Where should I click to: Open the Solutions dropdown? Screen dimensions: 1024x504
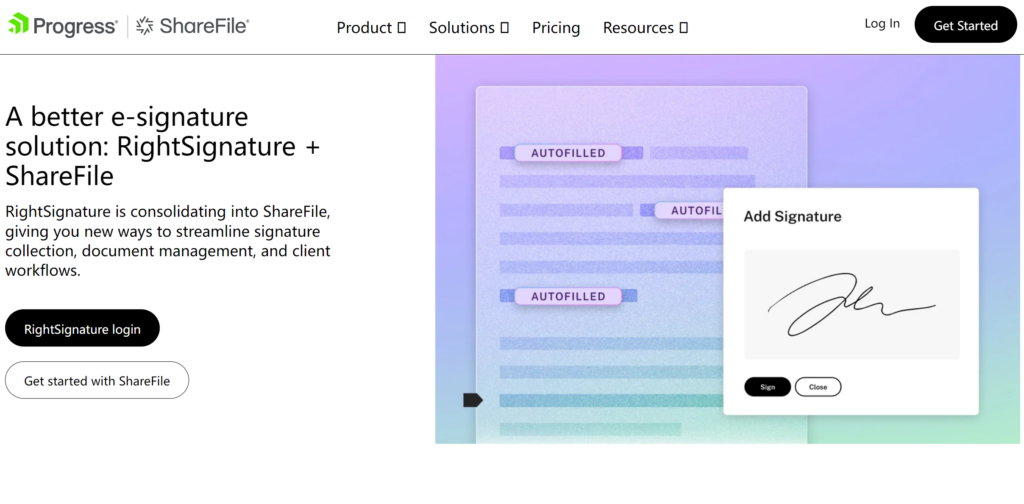coord(469,28)
